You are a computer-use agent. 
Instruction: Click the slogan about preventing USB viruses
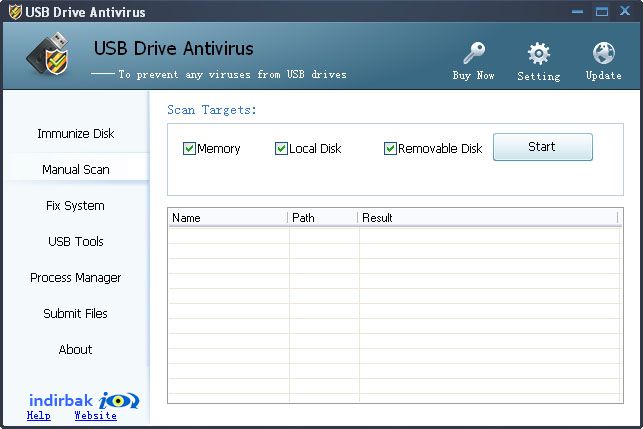pyautogui.click(x=233, y=74)
